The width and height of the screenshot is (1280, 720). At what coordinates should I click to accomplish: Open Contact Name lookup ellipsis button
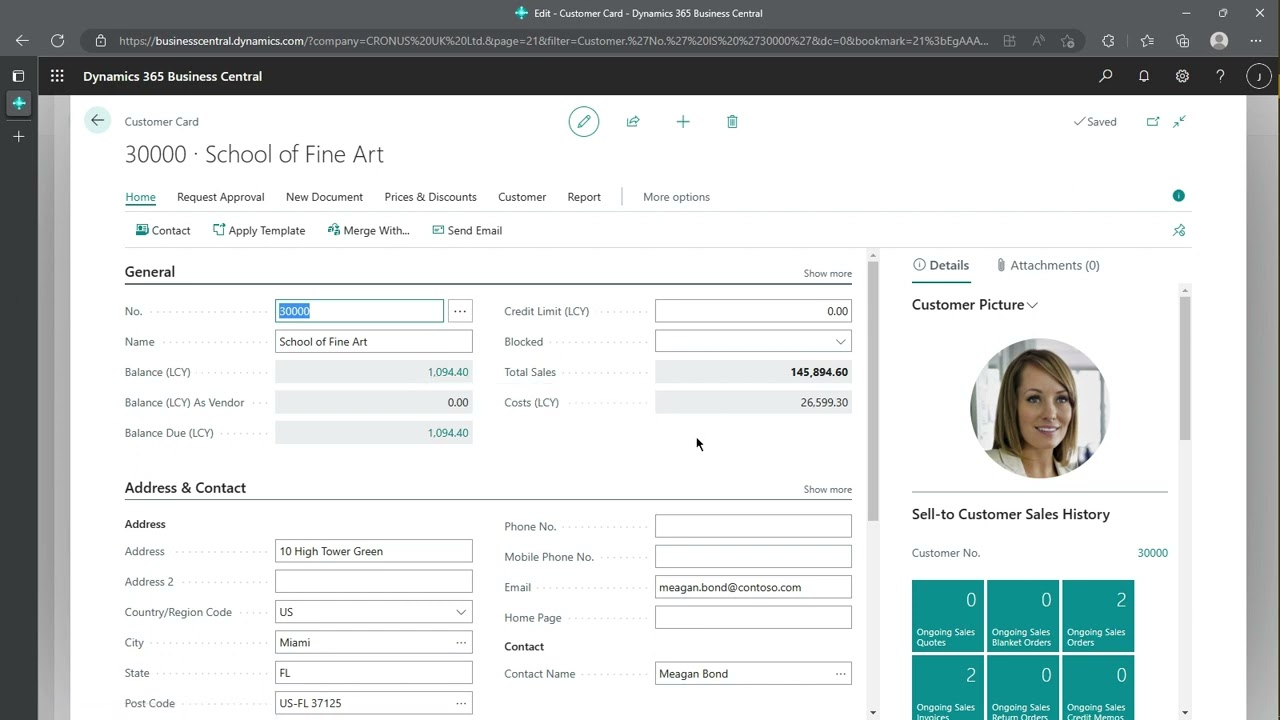[x=840, y=673]
